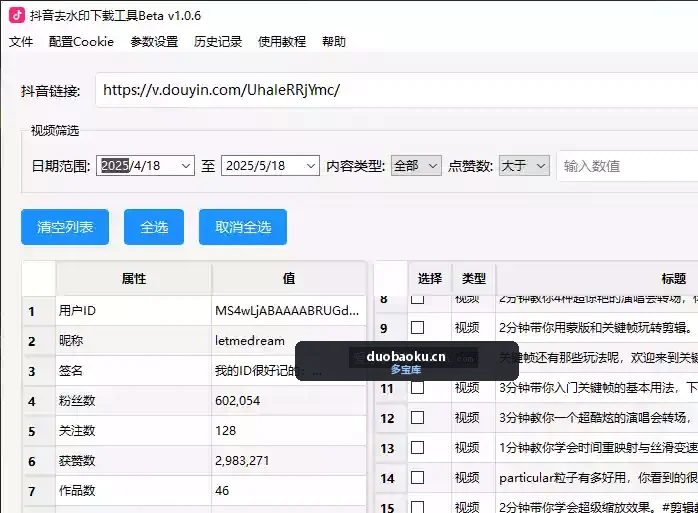Screen dimensions: 698x513
Task: Select the 粉丝数 attribute cell
Action: click(134, 401)
